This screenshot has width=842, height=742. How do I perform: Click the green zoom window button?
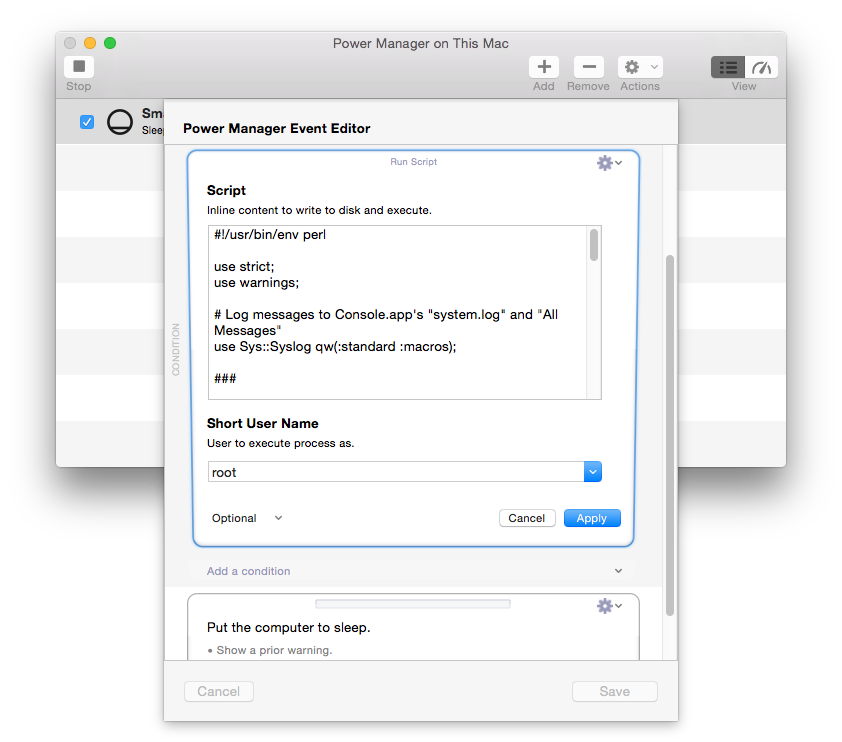click(110, 43)
